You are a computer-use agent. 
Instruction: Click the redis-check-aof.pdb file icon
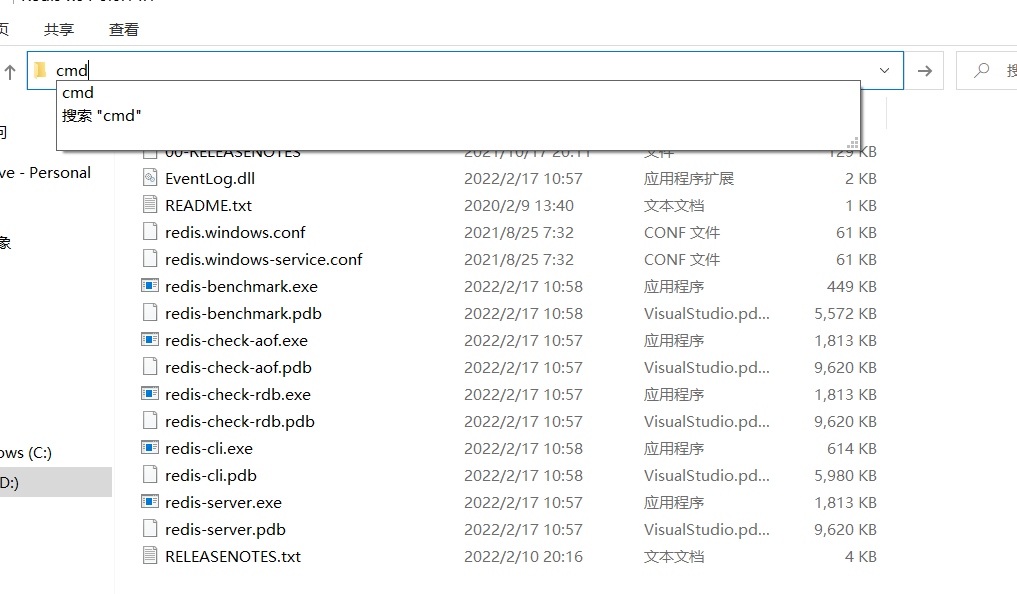(150, 367)
